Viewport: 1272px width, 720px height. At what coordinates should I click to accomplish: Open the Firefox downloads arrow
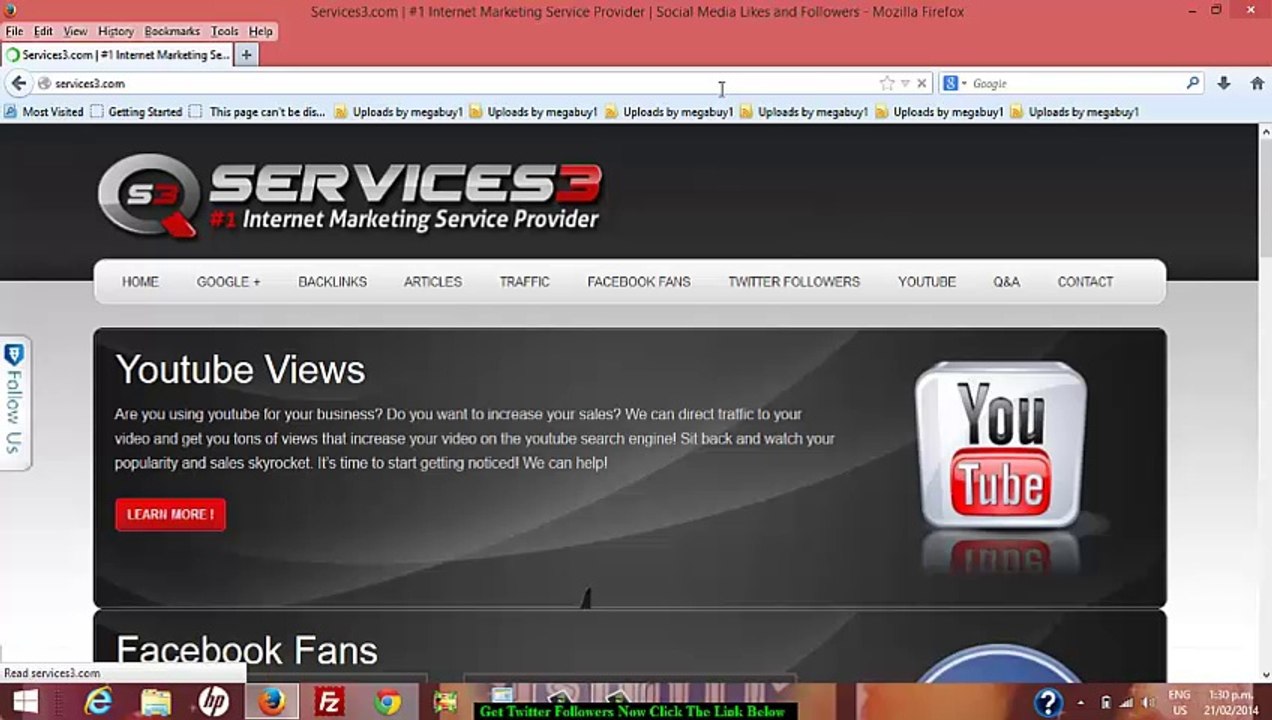point(1223,84)
